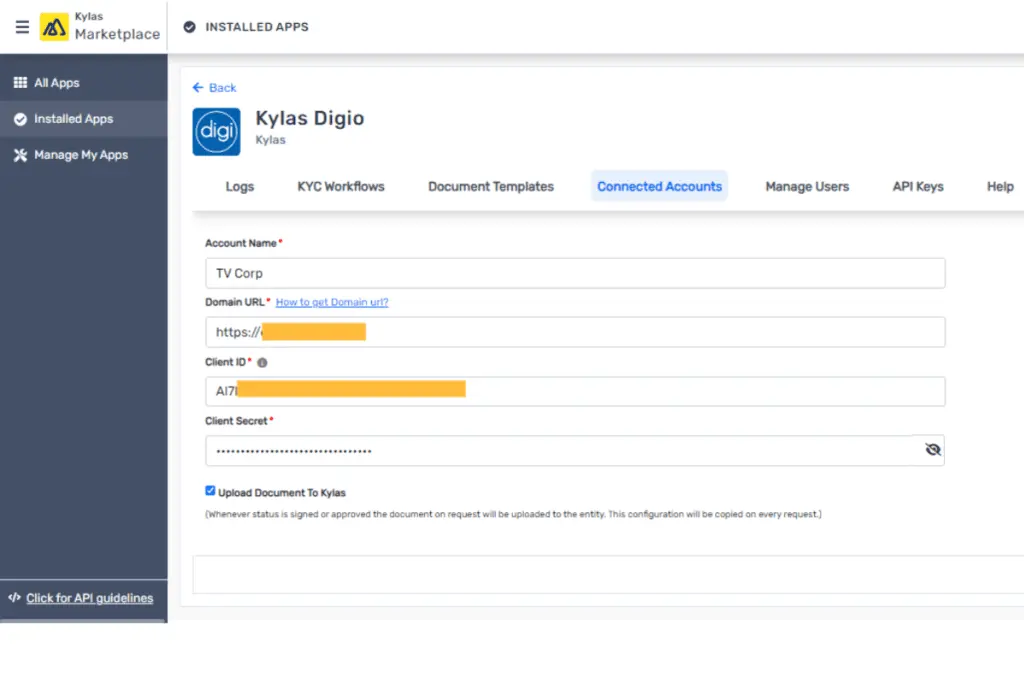Toggle Upload Document To Kylas checkbox

tap(210, 490)
